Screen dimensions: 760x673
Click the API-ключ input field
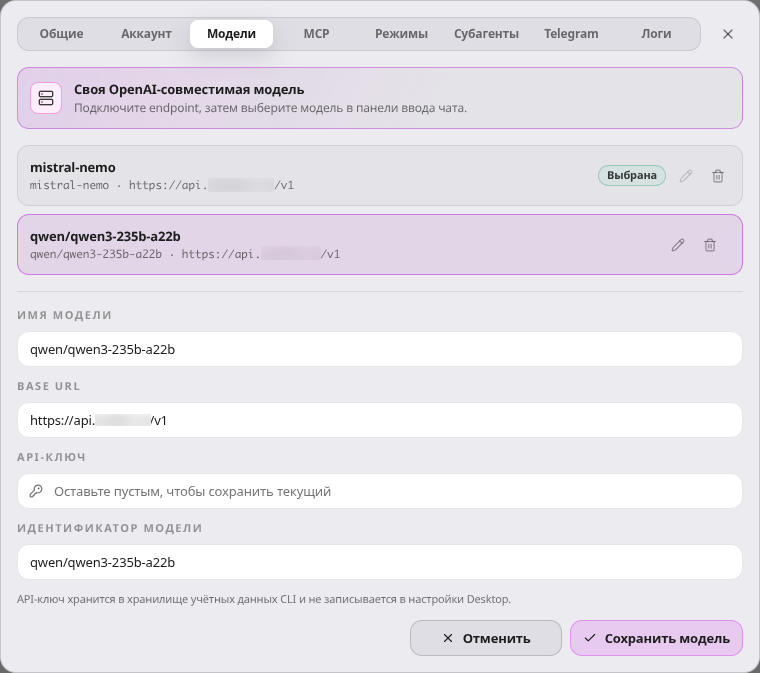coord(380,491)
